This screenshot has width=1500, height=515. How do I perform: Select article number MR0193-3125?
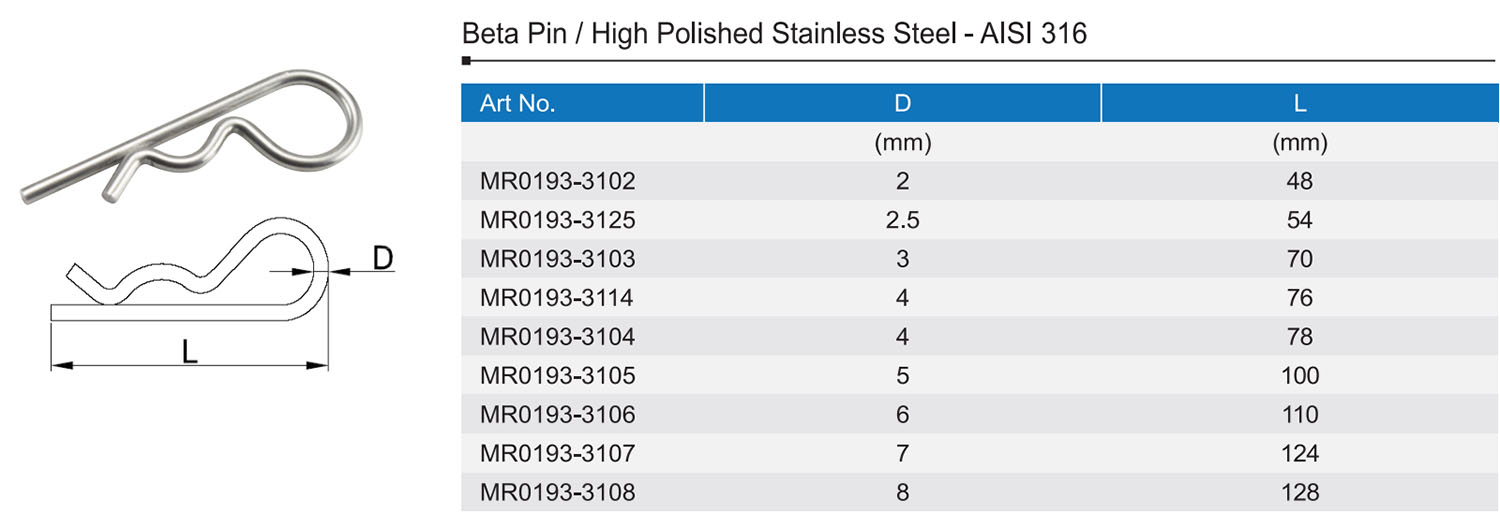point(557,220)
